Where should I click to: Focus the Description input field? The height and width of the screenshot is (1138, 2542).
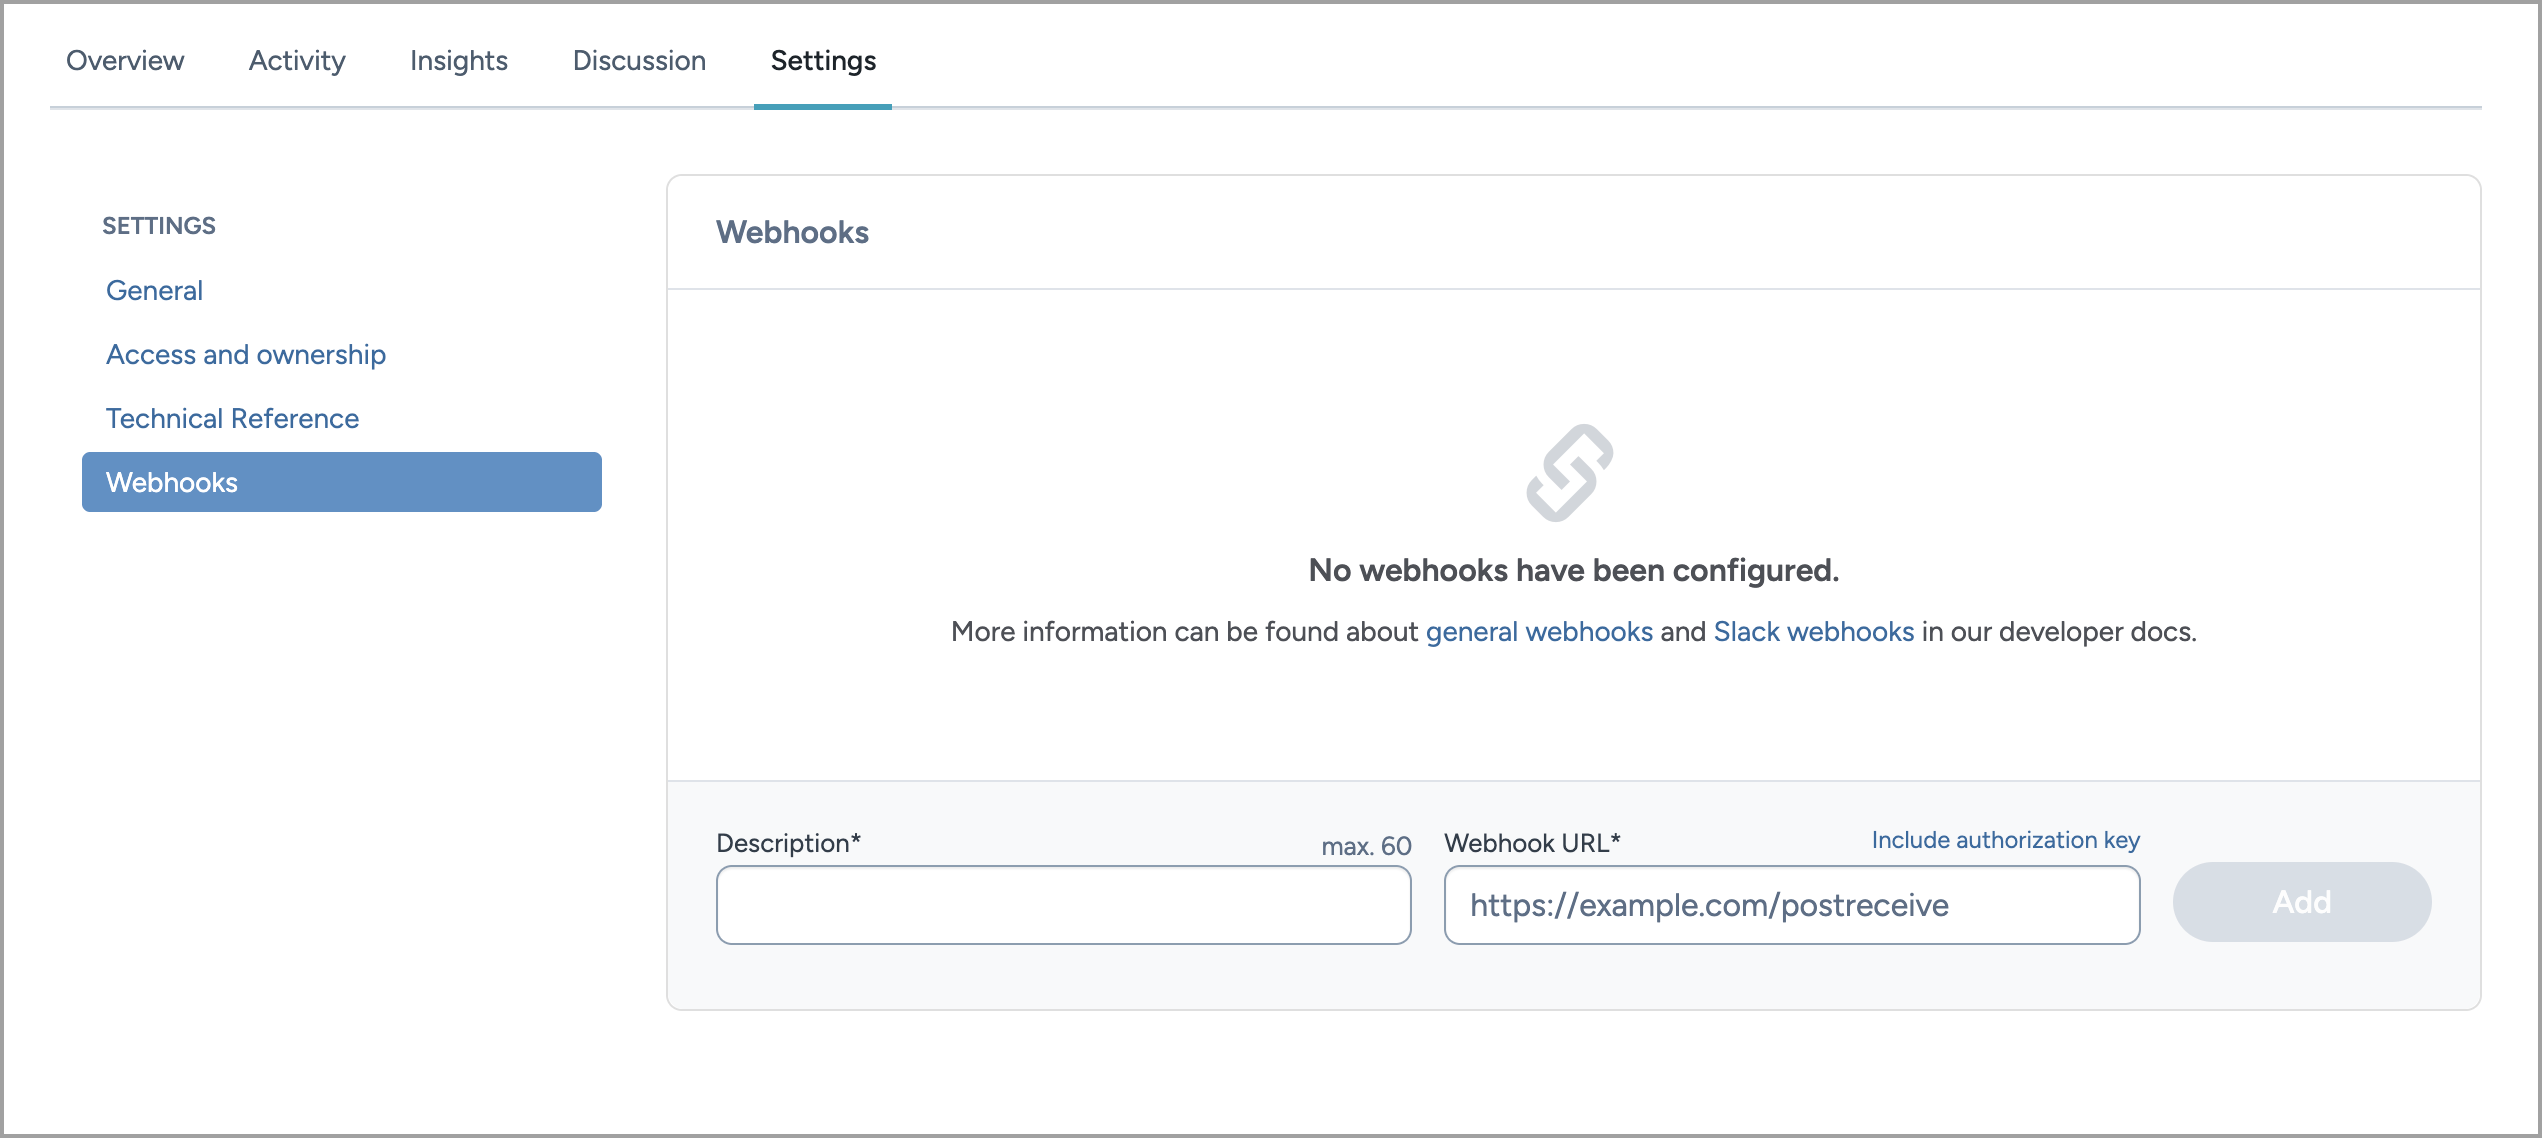[1064, 905]
